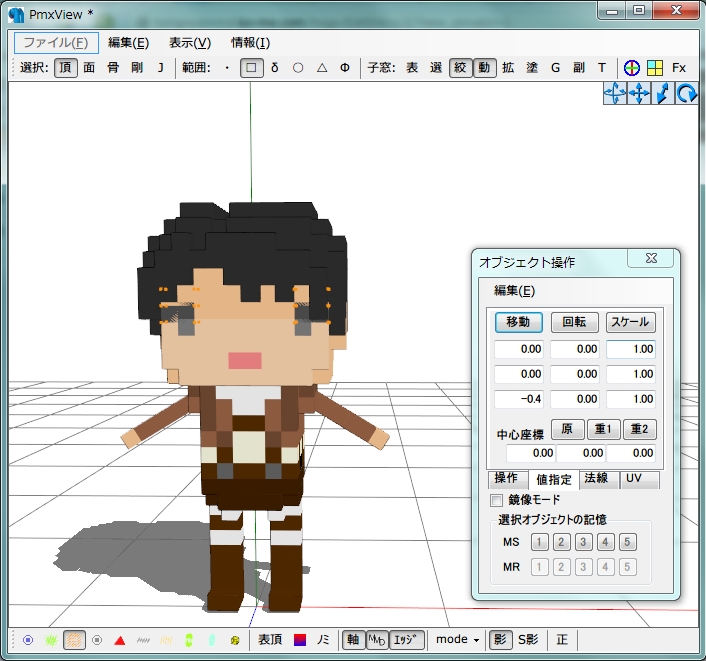Click the -0.4 move value field

(x=519, y=399)
